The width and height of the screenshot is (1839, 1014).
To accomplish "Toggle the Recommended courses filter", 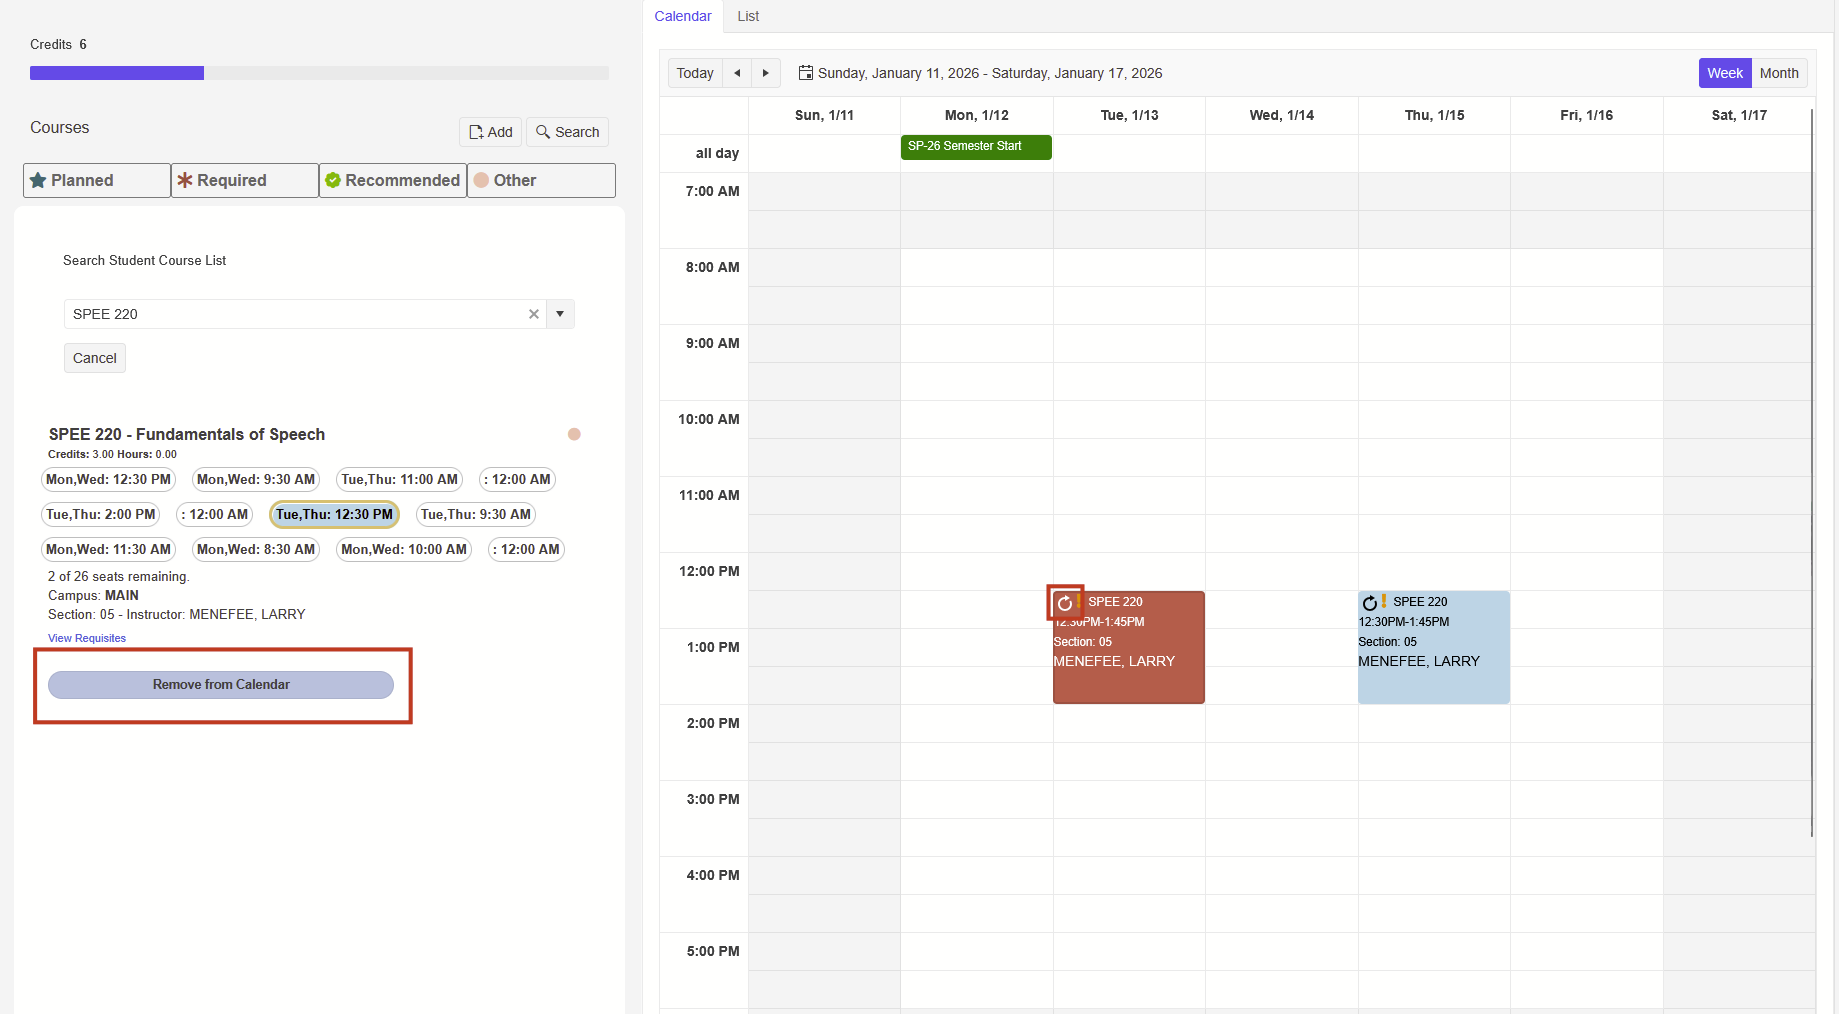I will (x=393, y=180).
